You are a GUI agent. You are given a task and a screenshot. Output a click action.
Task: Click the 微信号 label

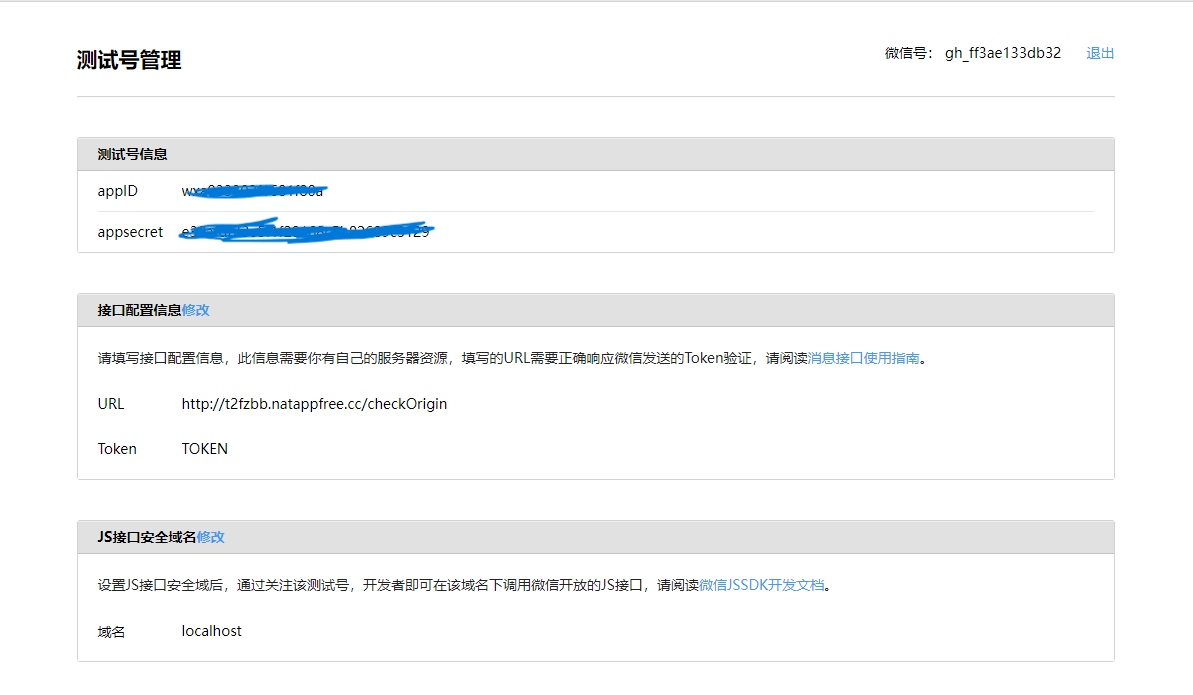(x=908, y=53)
